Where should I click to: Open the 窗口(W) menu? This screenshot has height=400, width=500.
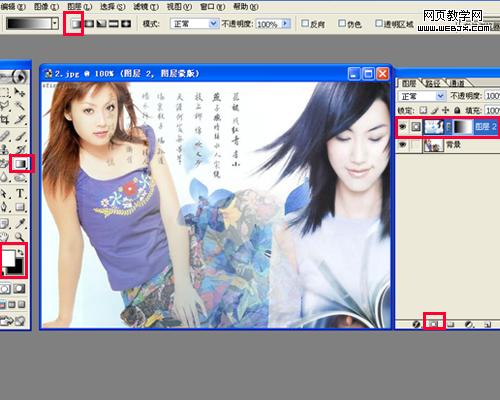pos(212,6)
